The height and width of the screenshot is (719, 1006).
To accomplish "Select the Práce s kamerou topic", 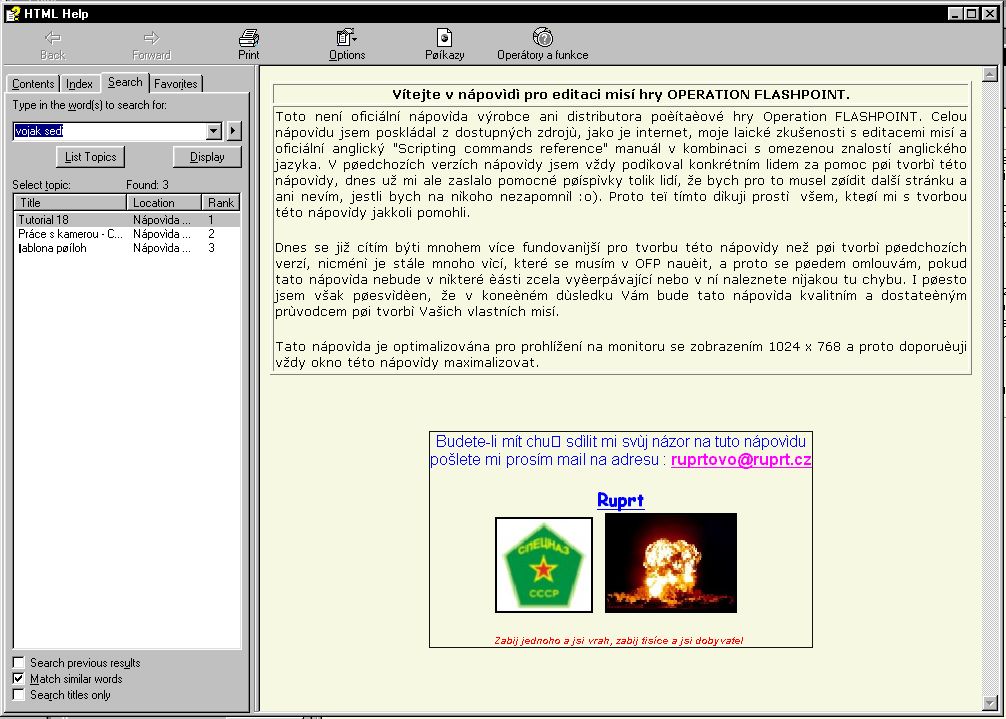I will (127, 233).
